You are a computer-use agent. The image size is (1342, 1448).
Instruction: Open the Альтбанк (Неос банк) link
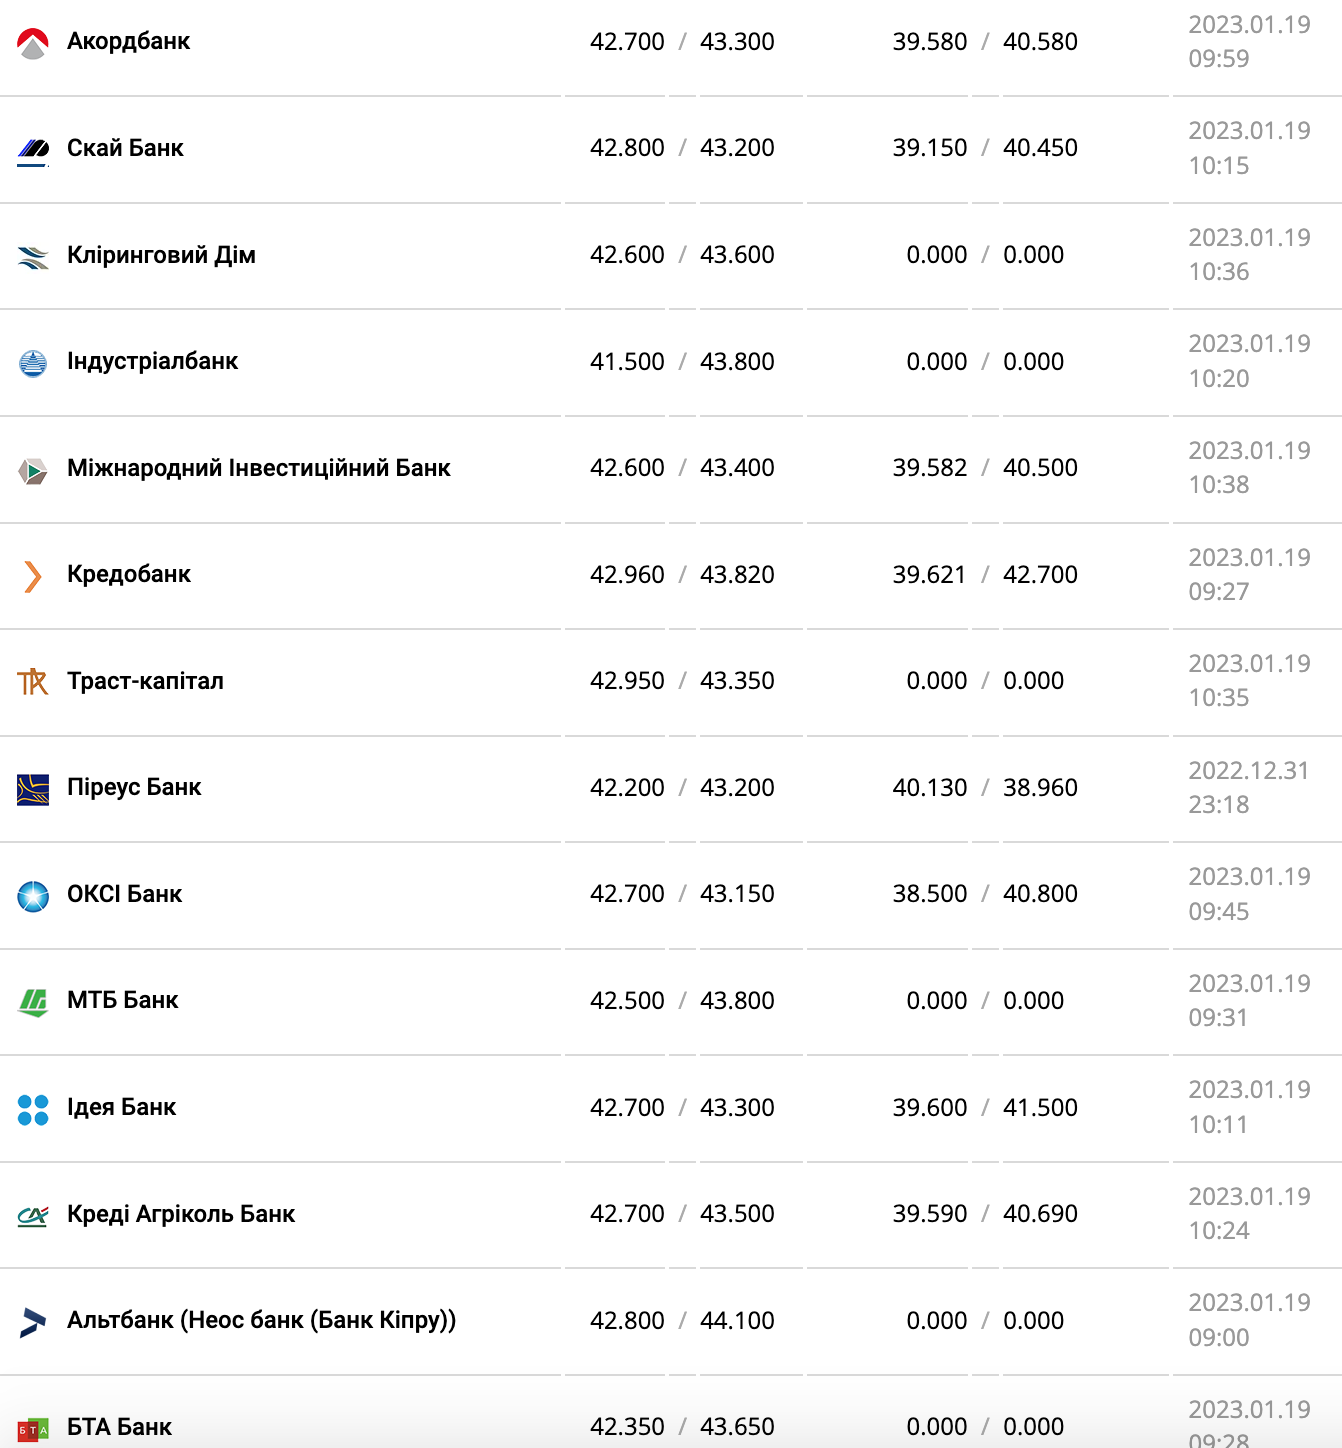(261, 1320)
